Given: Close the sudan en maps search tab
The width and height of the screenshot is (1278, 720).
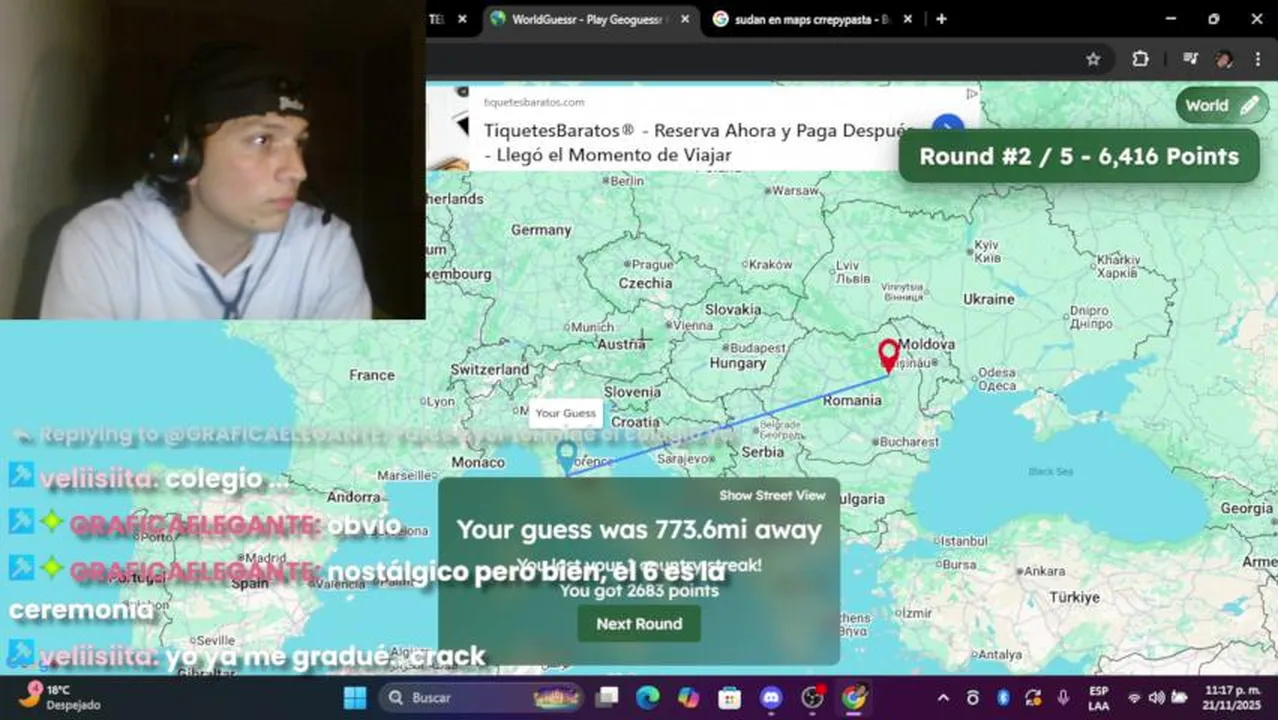Looking at the screenshot, I should click(908, 19).
